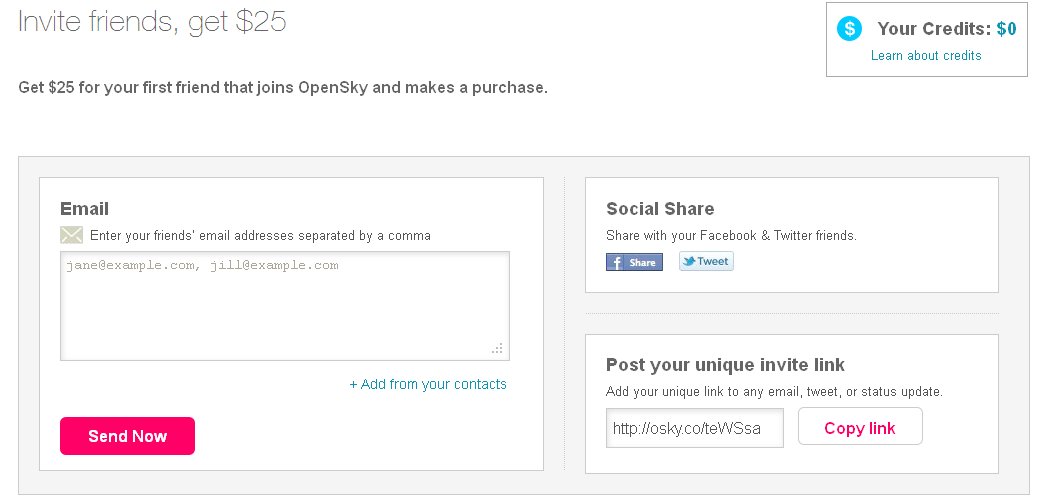Click the Enter your friends' email instruction text
This screenshot has width=1046, height=504.
(260, 235)
